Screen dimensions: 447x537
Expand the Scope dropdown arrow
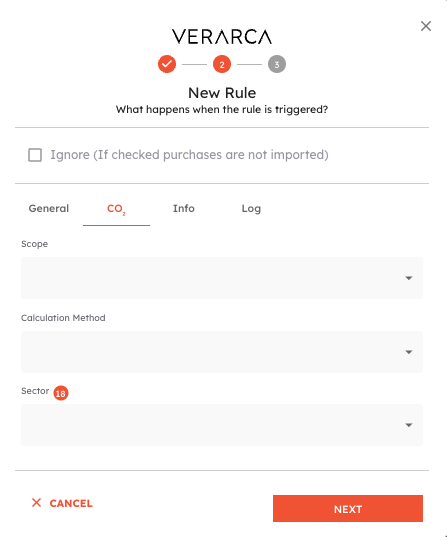409,278
